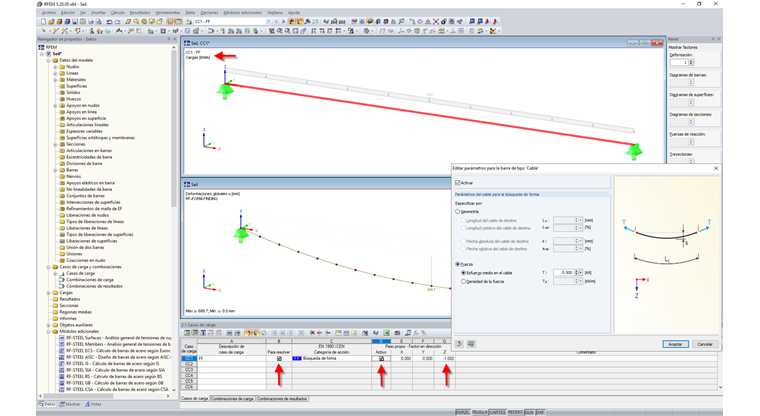Select Esfuerzo medio en el cable option
Viewport: 760px width, 416px height.
pos(463,273)
